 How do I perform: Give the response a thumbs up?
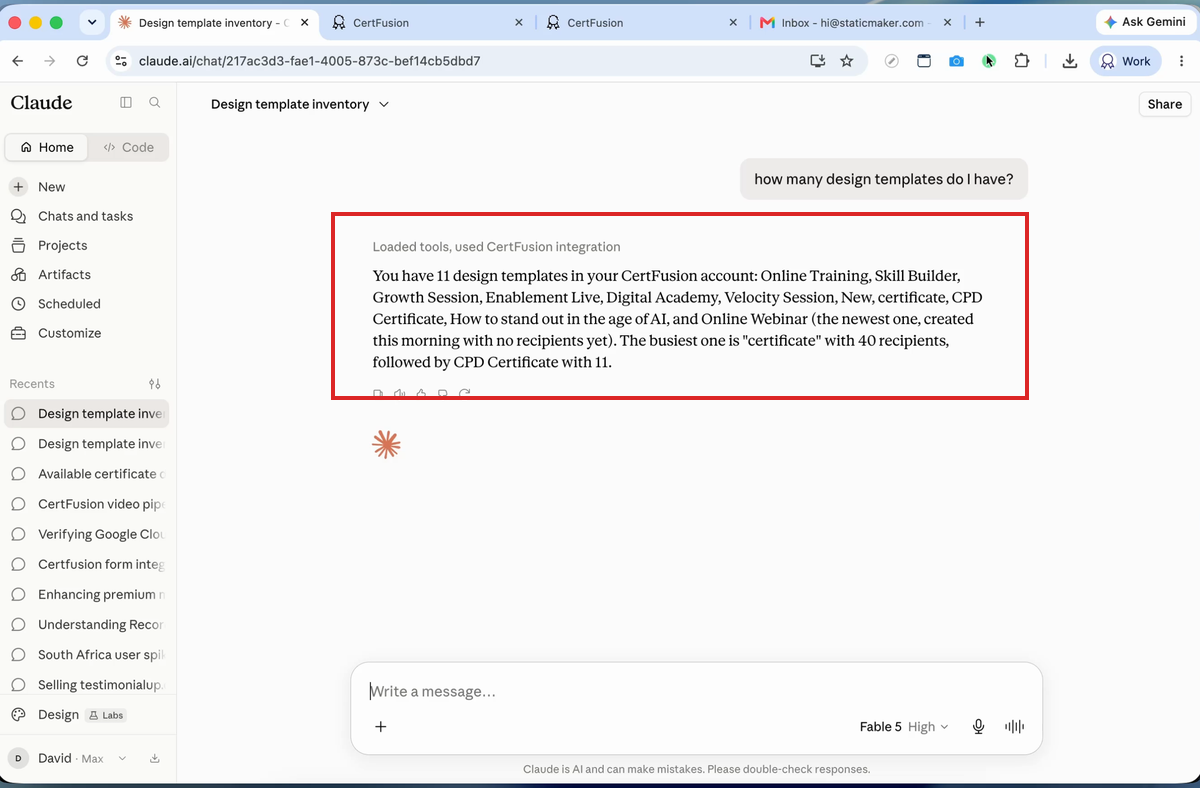click(421, 394)
